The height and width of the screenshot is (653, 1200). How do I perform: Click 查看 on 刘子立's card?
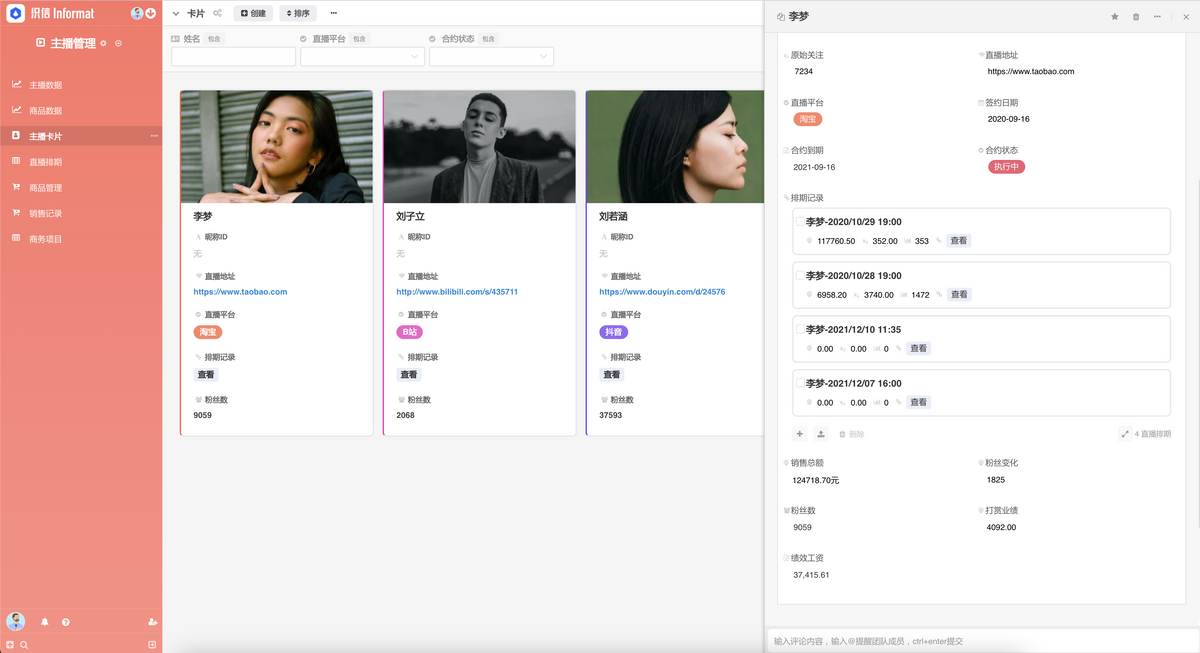pyautogui.click(x=408, y=375)
